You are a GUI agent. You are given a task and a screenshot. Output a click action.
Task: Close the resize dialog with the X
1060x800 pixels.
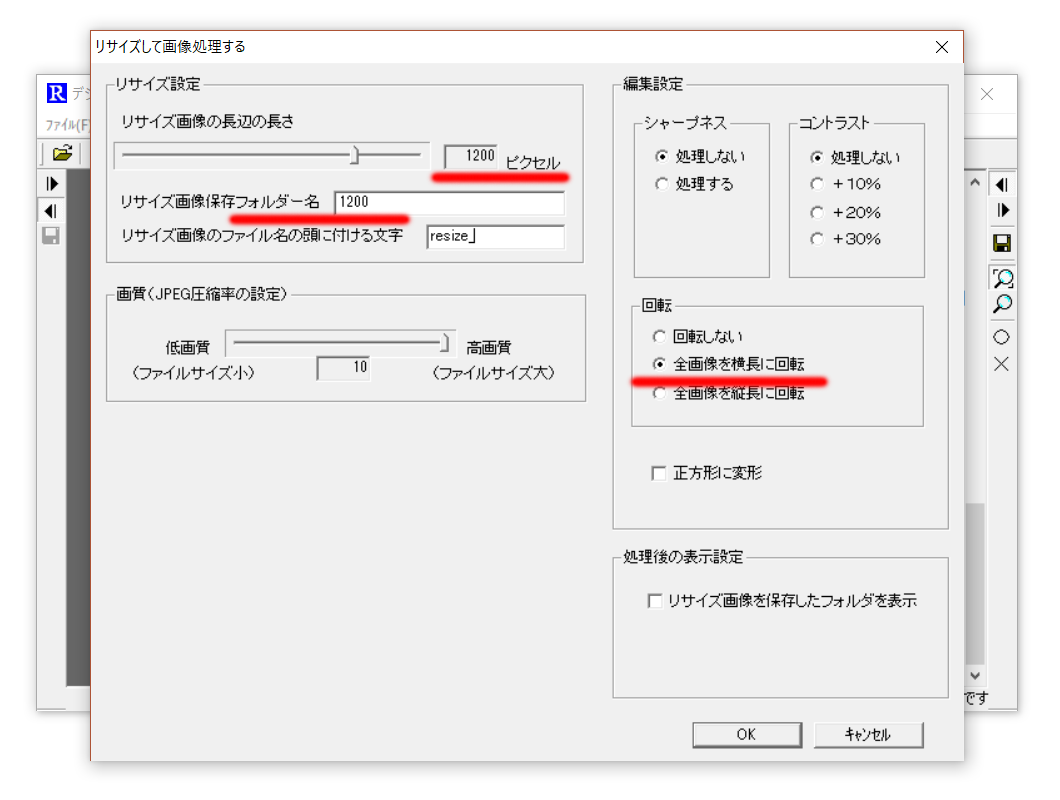point(942,47)
